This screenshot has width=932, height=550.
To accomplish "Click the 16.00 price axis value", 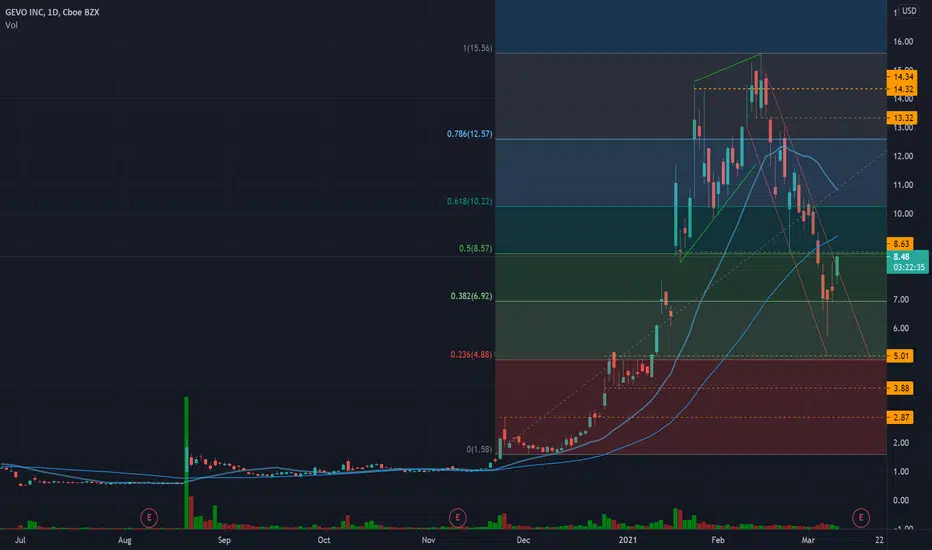I will tap(903, 42).
